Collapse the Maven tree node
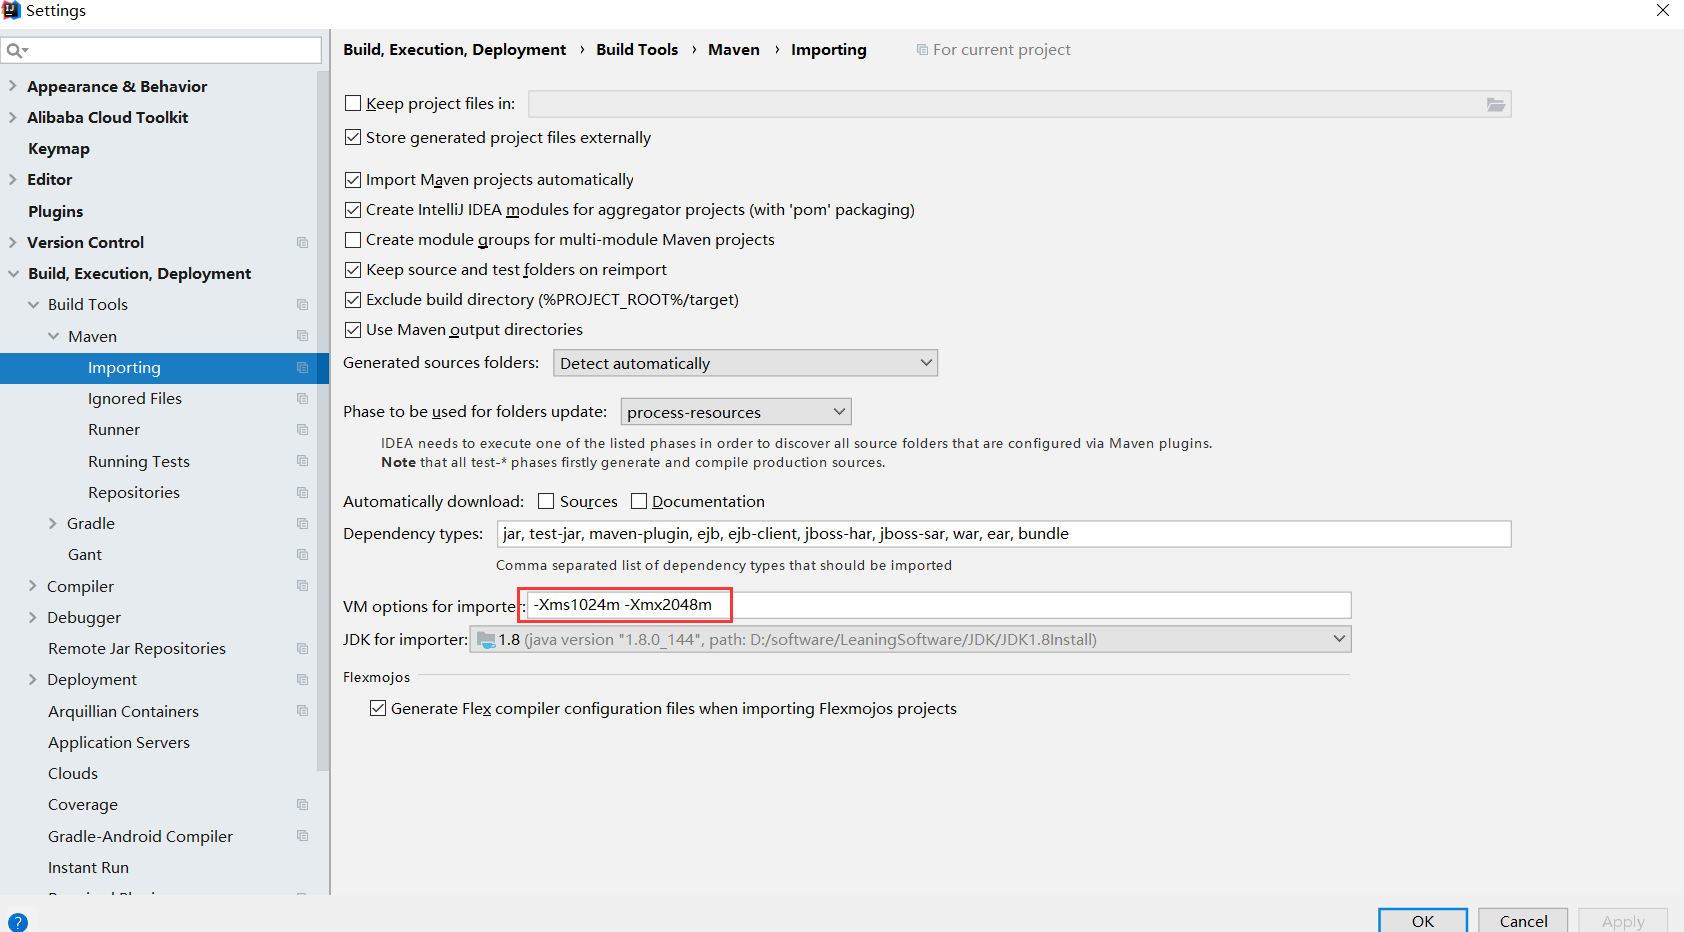The width and height of the screenshot is (1684, 932). pos(55,336)
